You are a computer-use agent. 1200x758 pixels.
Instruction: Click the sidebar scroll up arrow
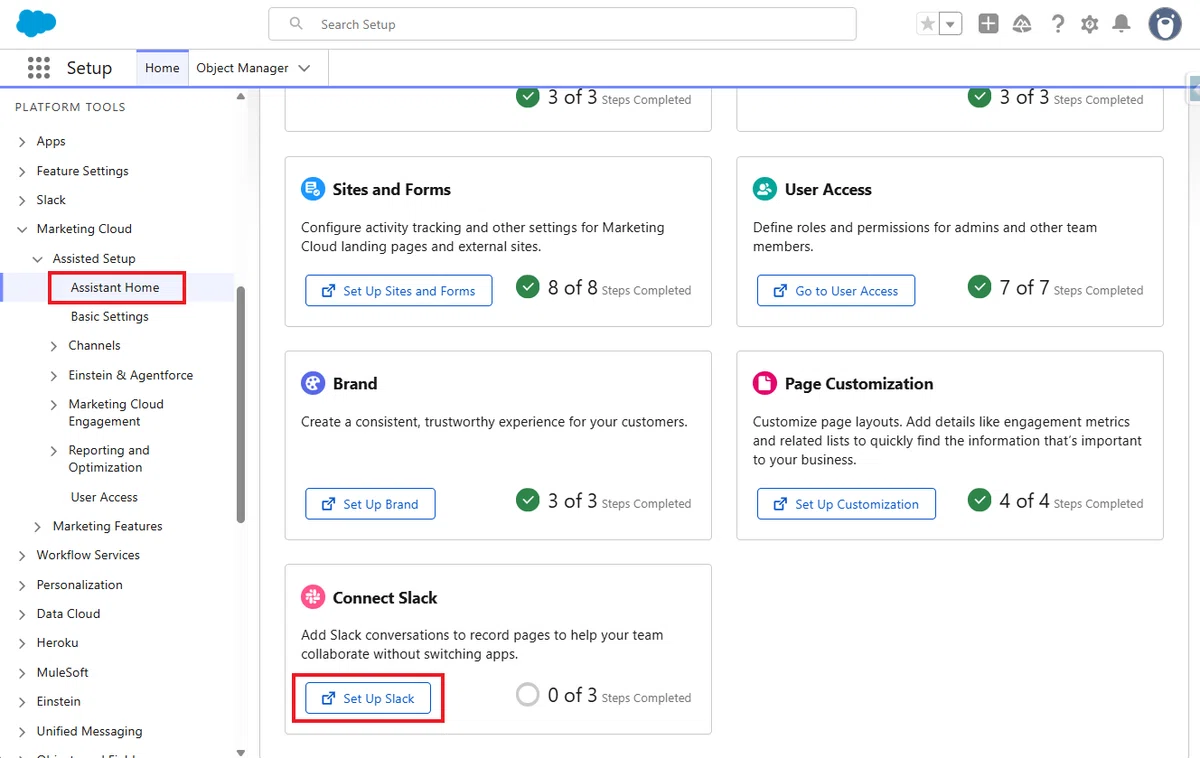[240, 97]
